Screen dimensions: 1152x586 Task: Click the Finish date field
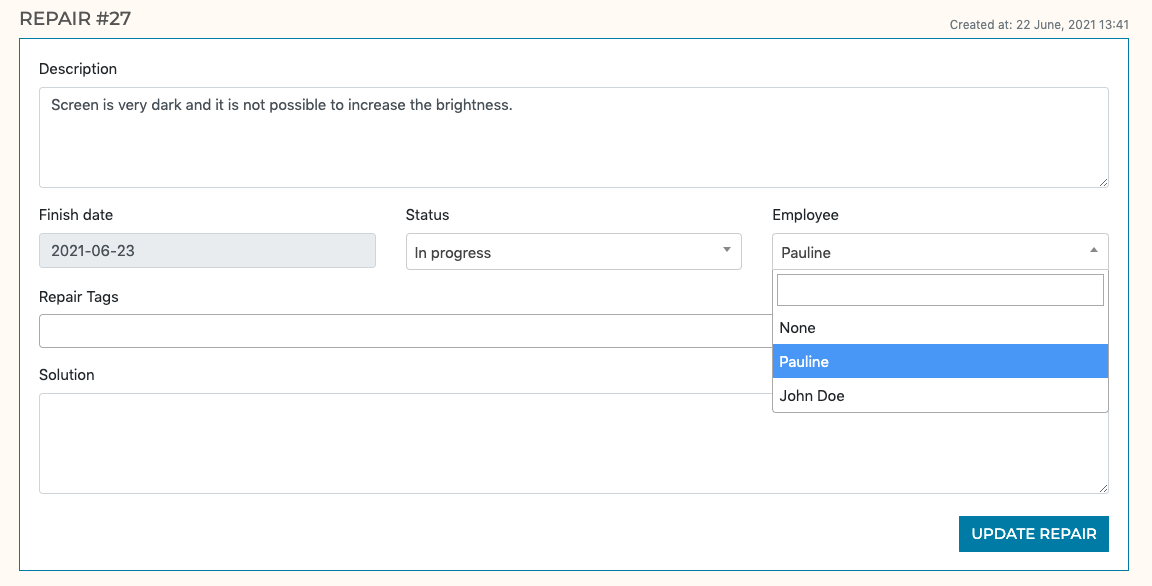pyautogui.click(x=207, y=251)
